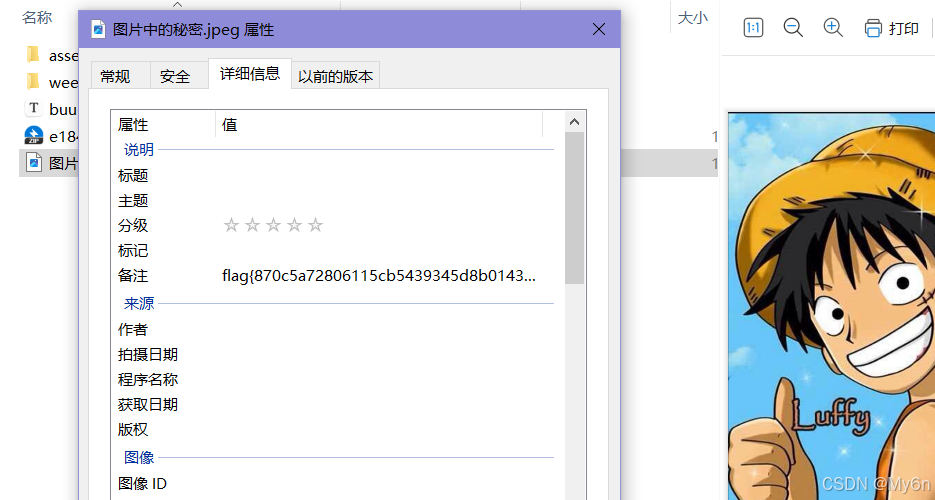Close the 属性 properties dialog

point(599,29)
